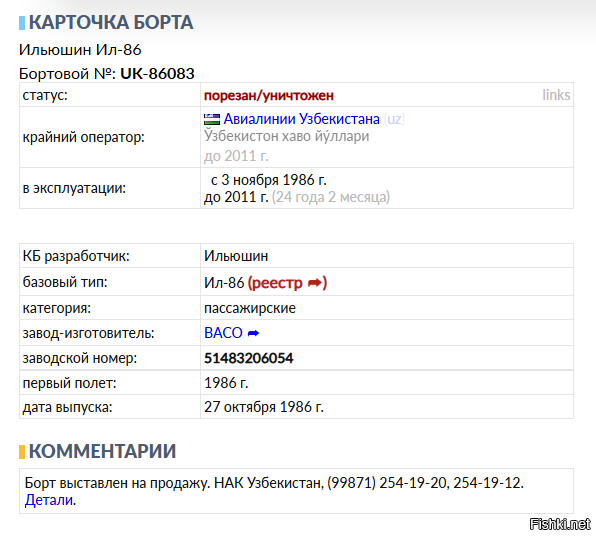This screenshot has height=536, width=596.
Task: Click the release date 27 октября 1986
Action: tap(264, 407)
